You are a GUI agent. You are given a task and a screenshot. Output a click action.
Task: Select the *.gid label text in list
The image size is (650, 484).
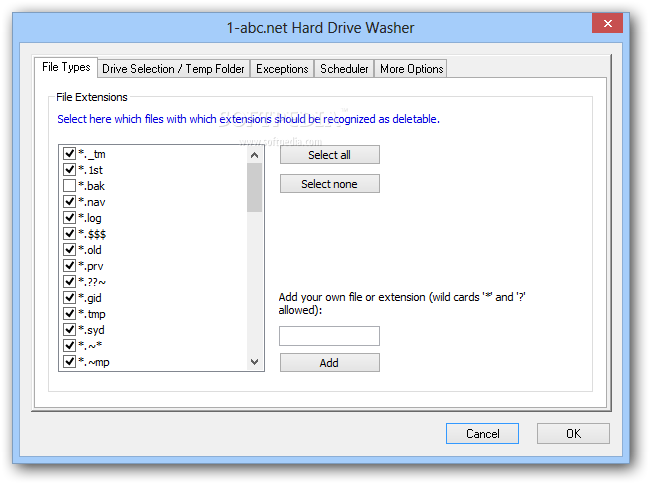click(90, 298)
